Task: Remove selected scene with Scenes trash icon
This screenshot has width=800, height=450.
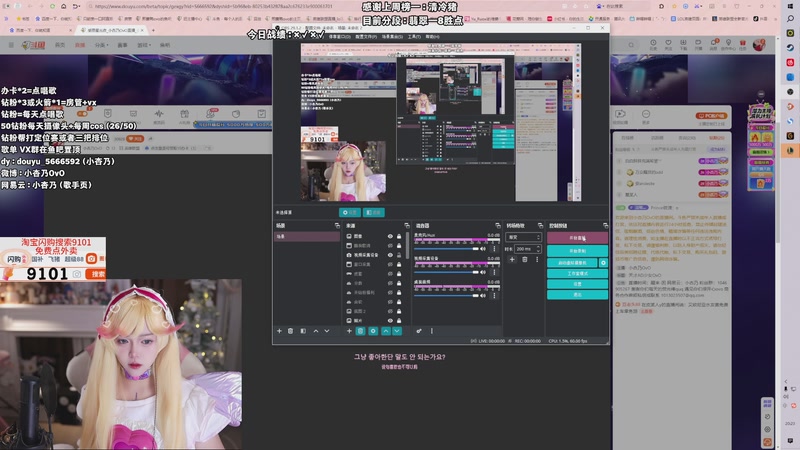Action: coord(290,331)
